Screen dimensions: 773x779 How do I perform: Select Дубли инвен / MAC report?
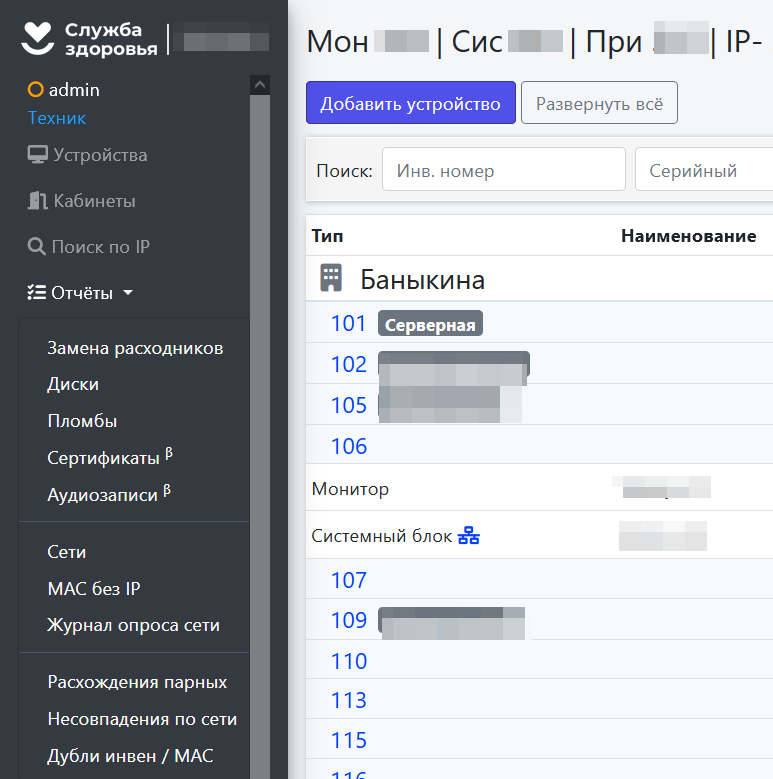coord(130,756)
